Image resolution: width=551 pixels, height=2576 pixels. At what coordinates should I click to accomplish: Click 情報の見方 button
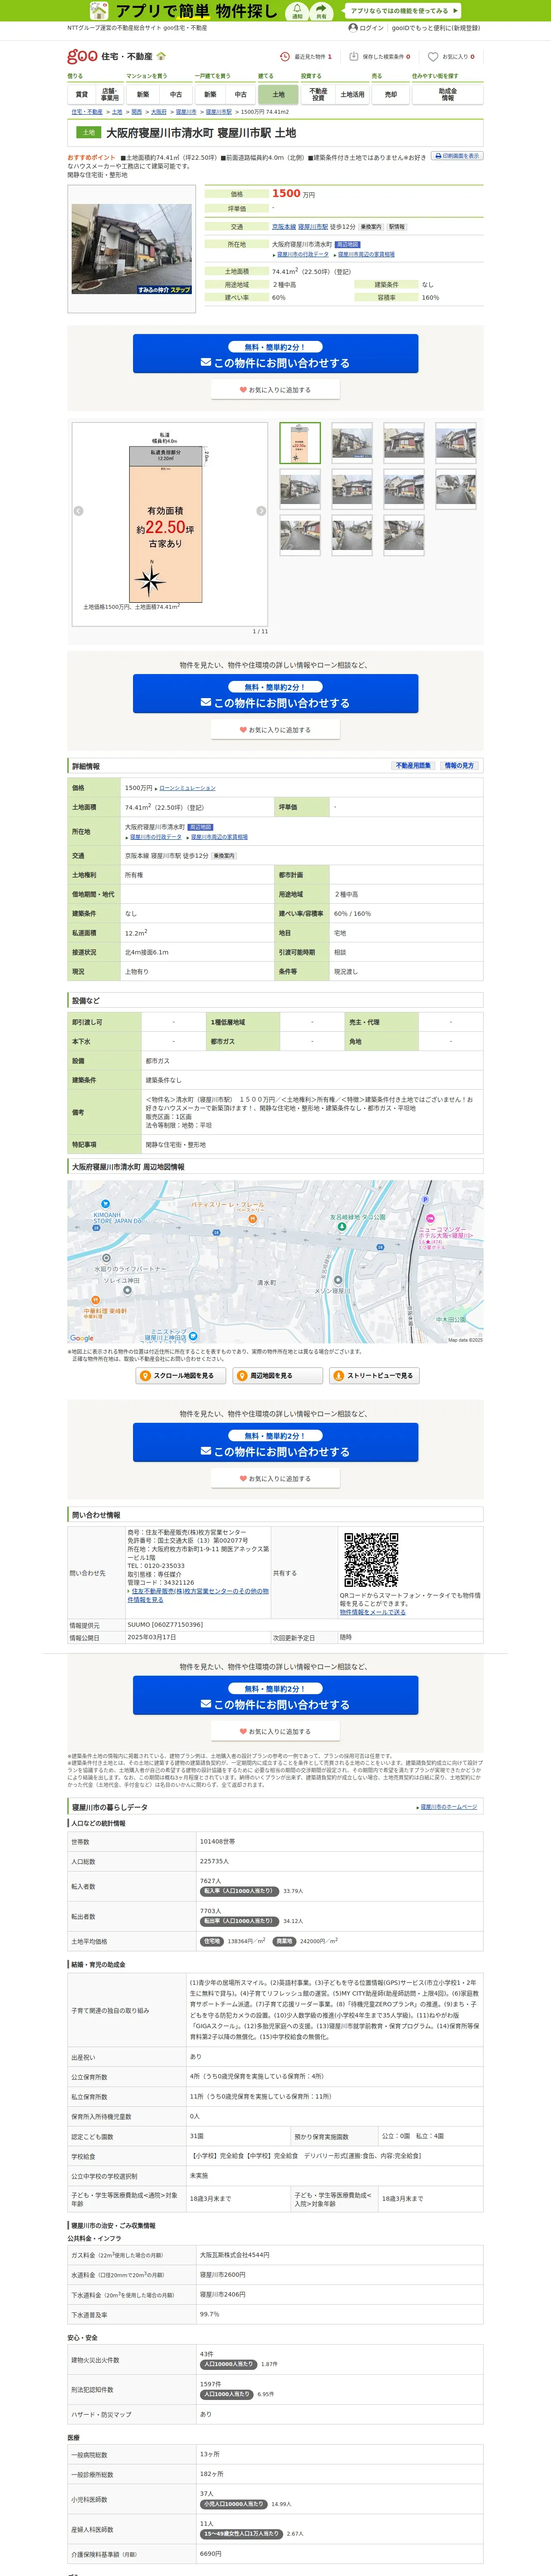pyautogui.click(x=459, y=766)
